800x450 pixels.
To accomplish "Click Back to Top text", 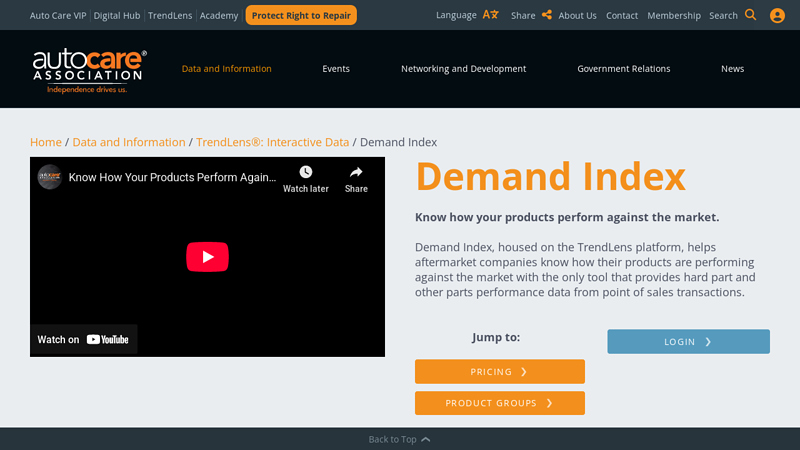I will pyautogui.click(x=392, y=439).
